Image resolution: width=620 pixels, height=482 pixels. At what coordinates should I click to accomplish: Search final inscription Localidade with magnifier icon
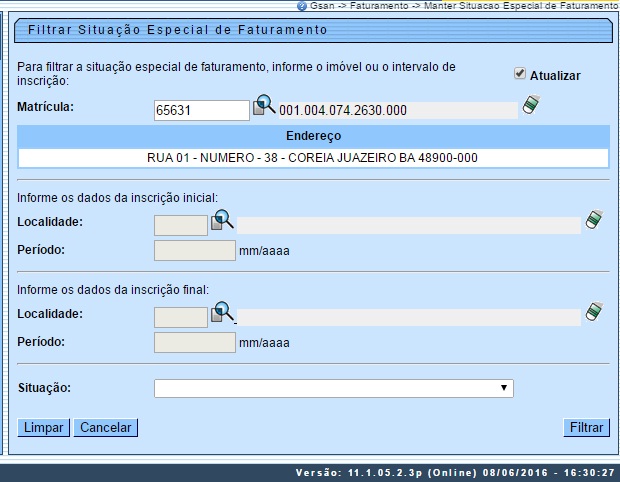coord(221,312)
